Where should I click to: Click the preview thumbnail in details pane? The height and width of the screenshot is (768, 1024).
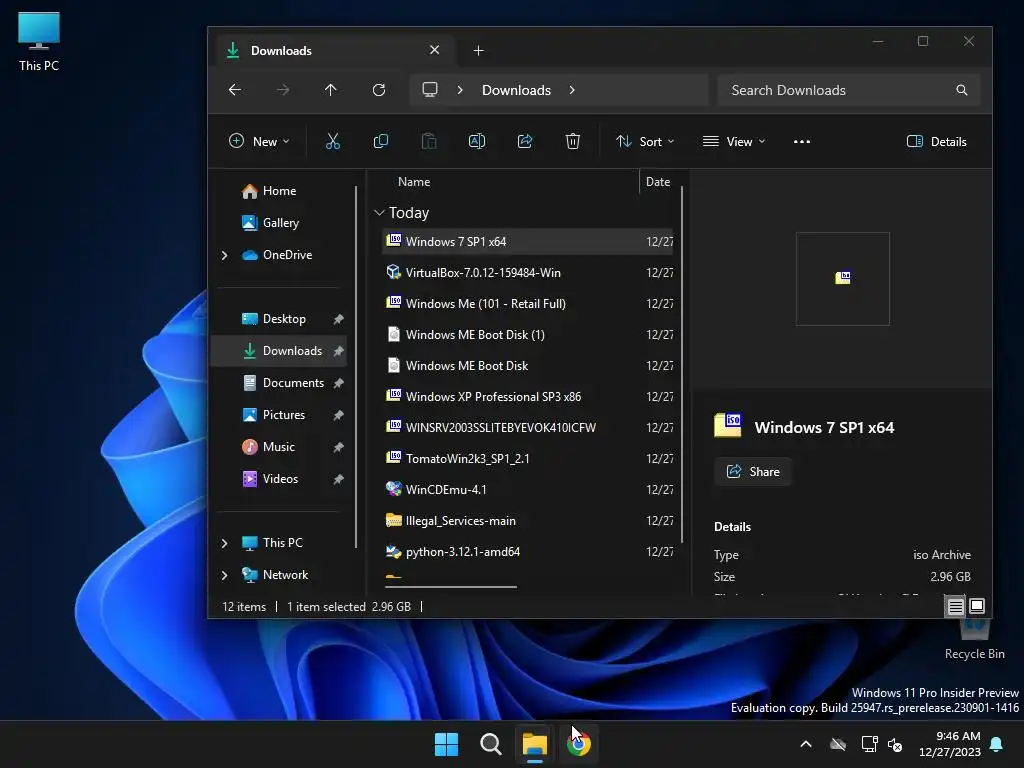tap(842, 279)
